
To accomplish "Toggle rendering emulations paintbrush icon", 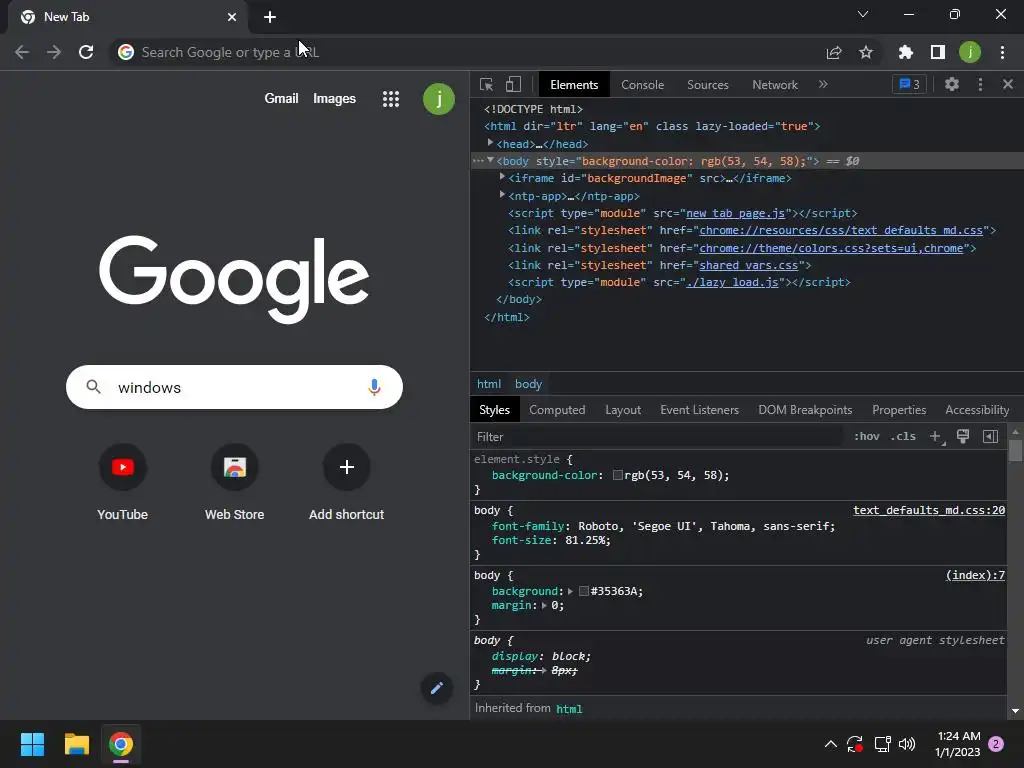I will click(x=963, y=436).
